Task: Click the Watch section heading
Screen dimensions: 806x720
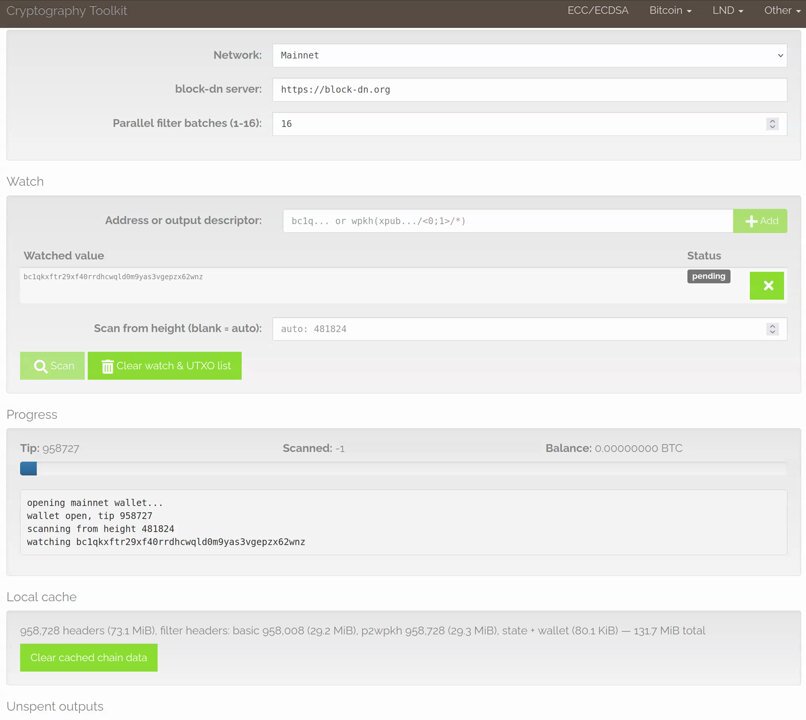Action: coord(25,181)
